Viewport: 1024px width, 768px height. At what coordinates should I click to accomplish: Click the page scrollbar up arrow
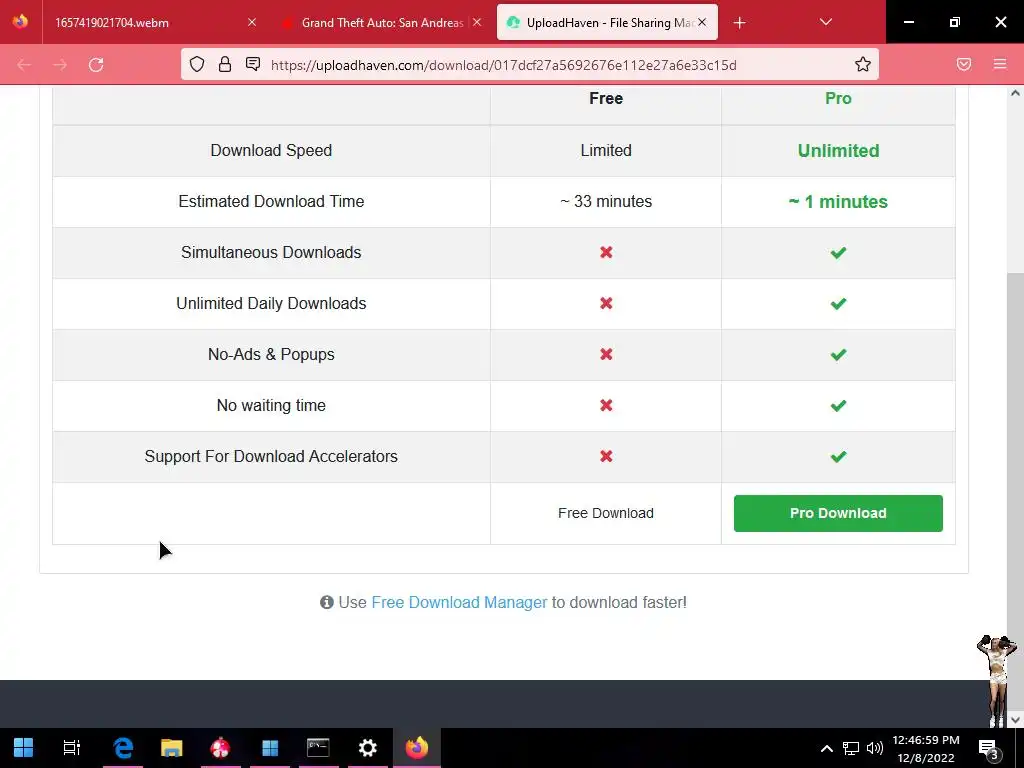(x=1015, y=93)
